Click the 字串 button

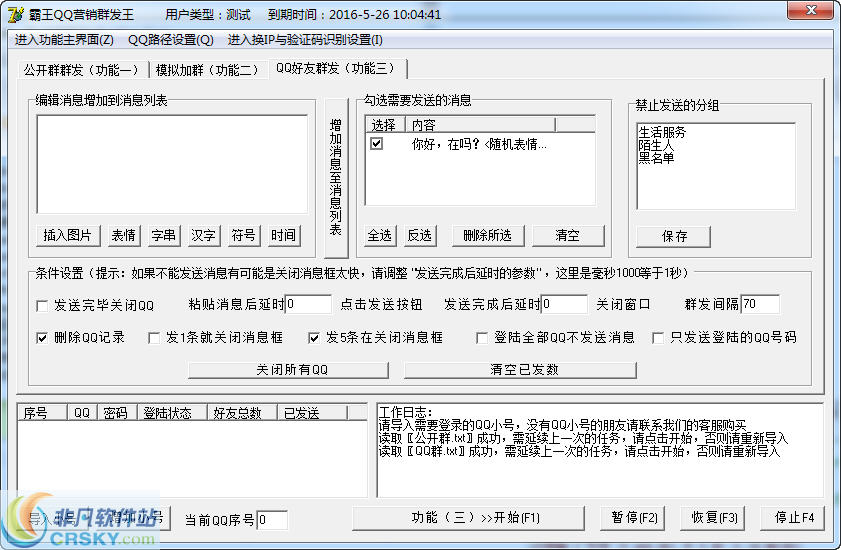(x=164, y=236)
